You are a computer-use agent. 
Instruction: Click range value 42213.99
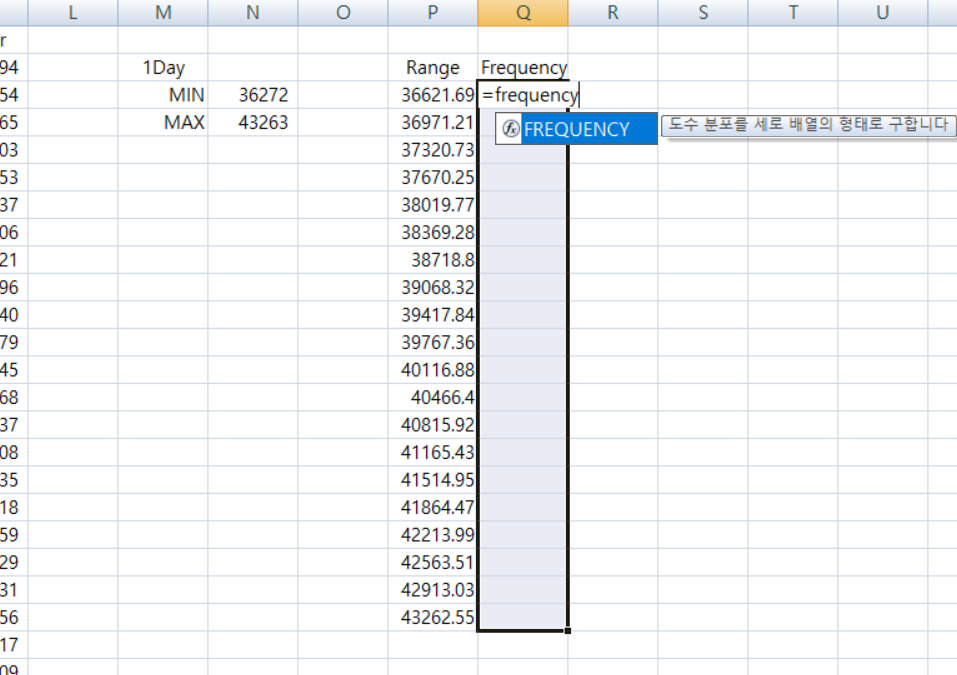[x=433, y=535]
